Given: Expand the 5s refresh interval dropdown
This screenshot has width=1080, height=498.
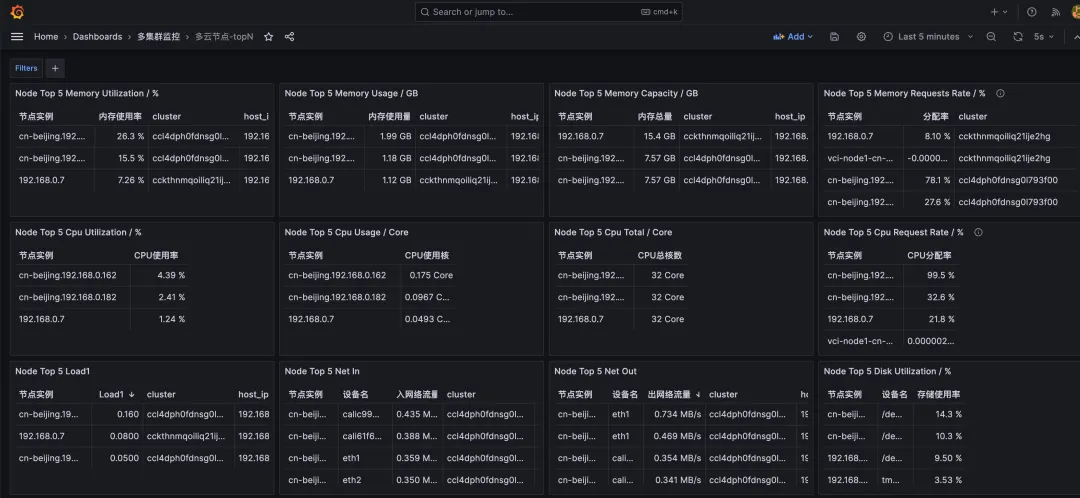Looking at the screenshot, I should coord(1044,37).
